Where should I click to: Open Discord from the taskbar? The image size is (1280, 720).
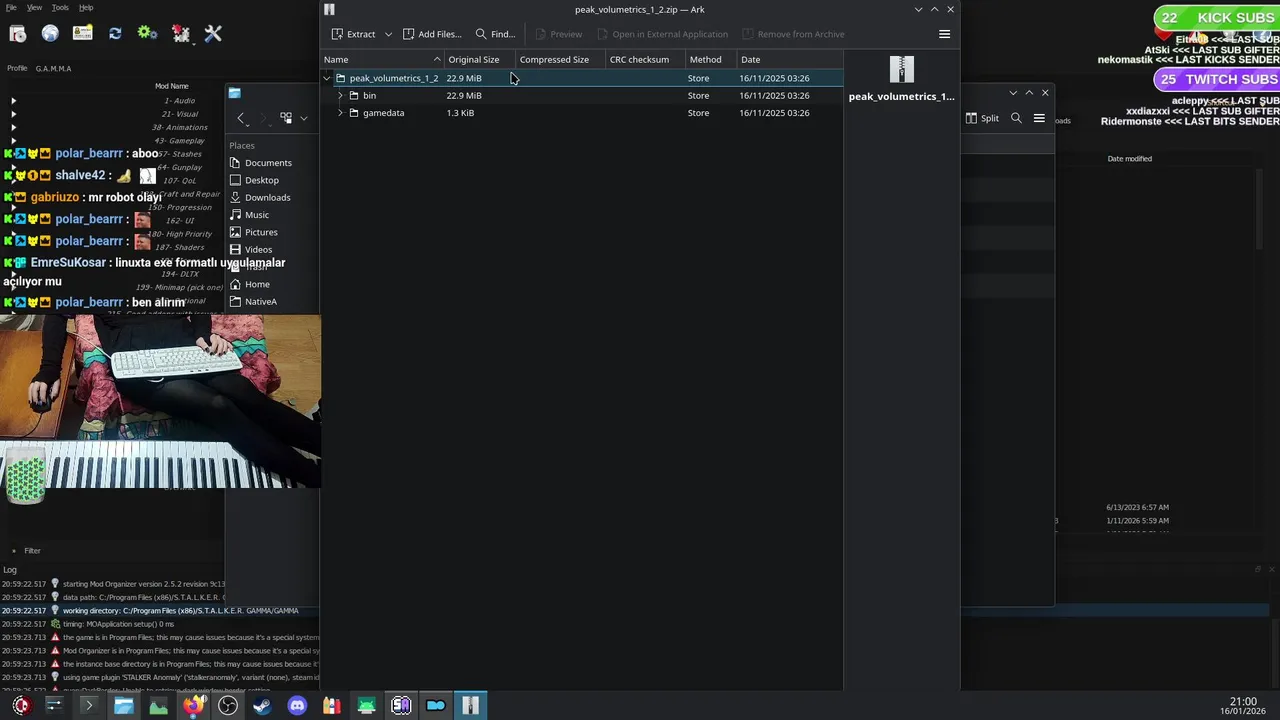297,705
